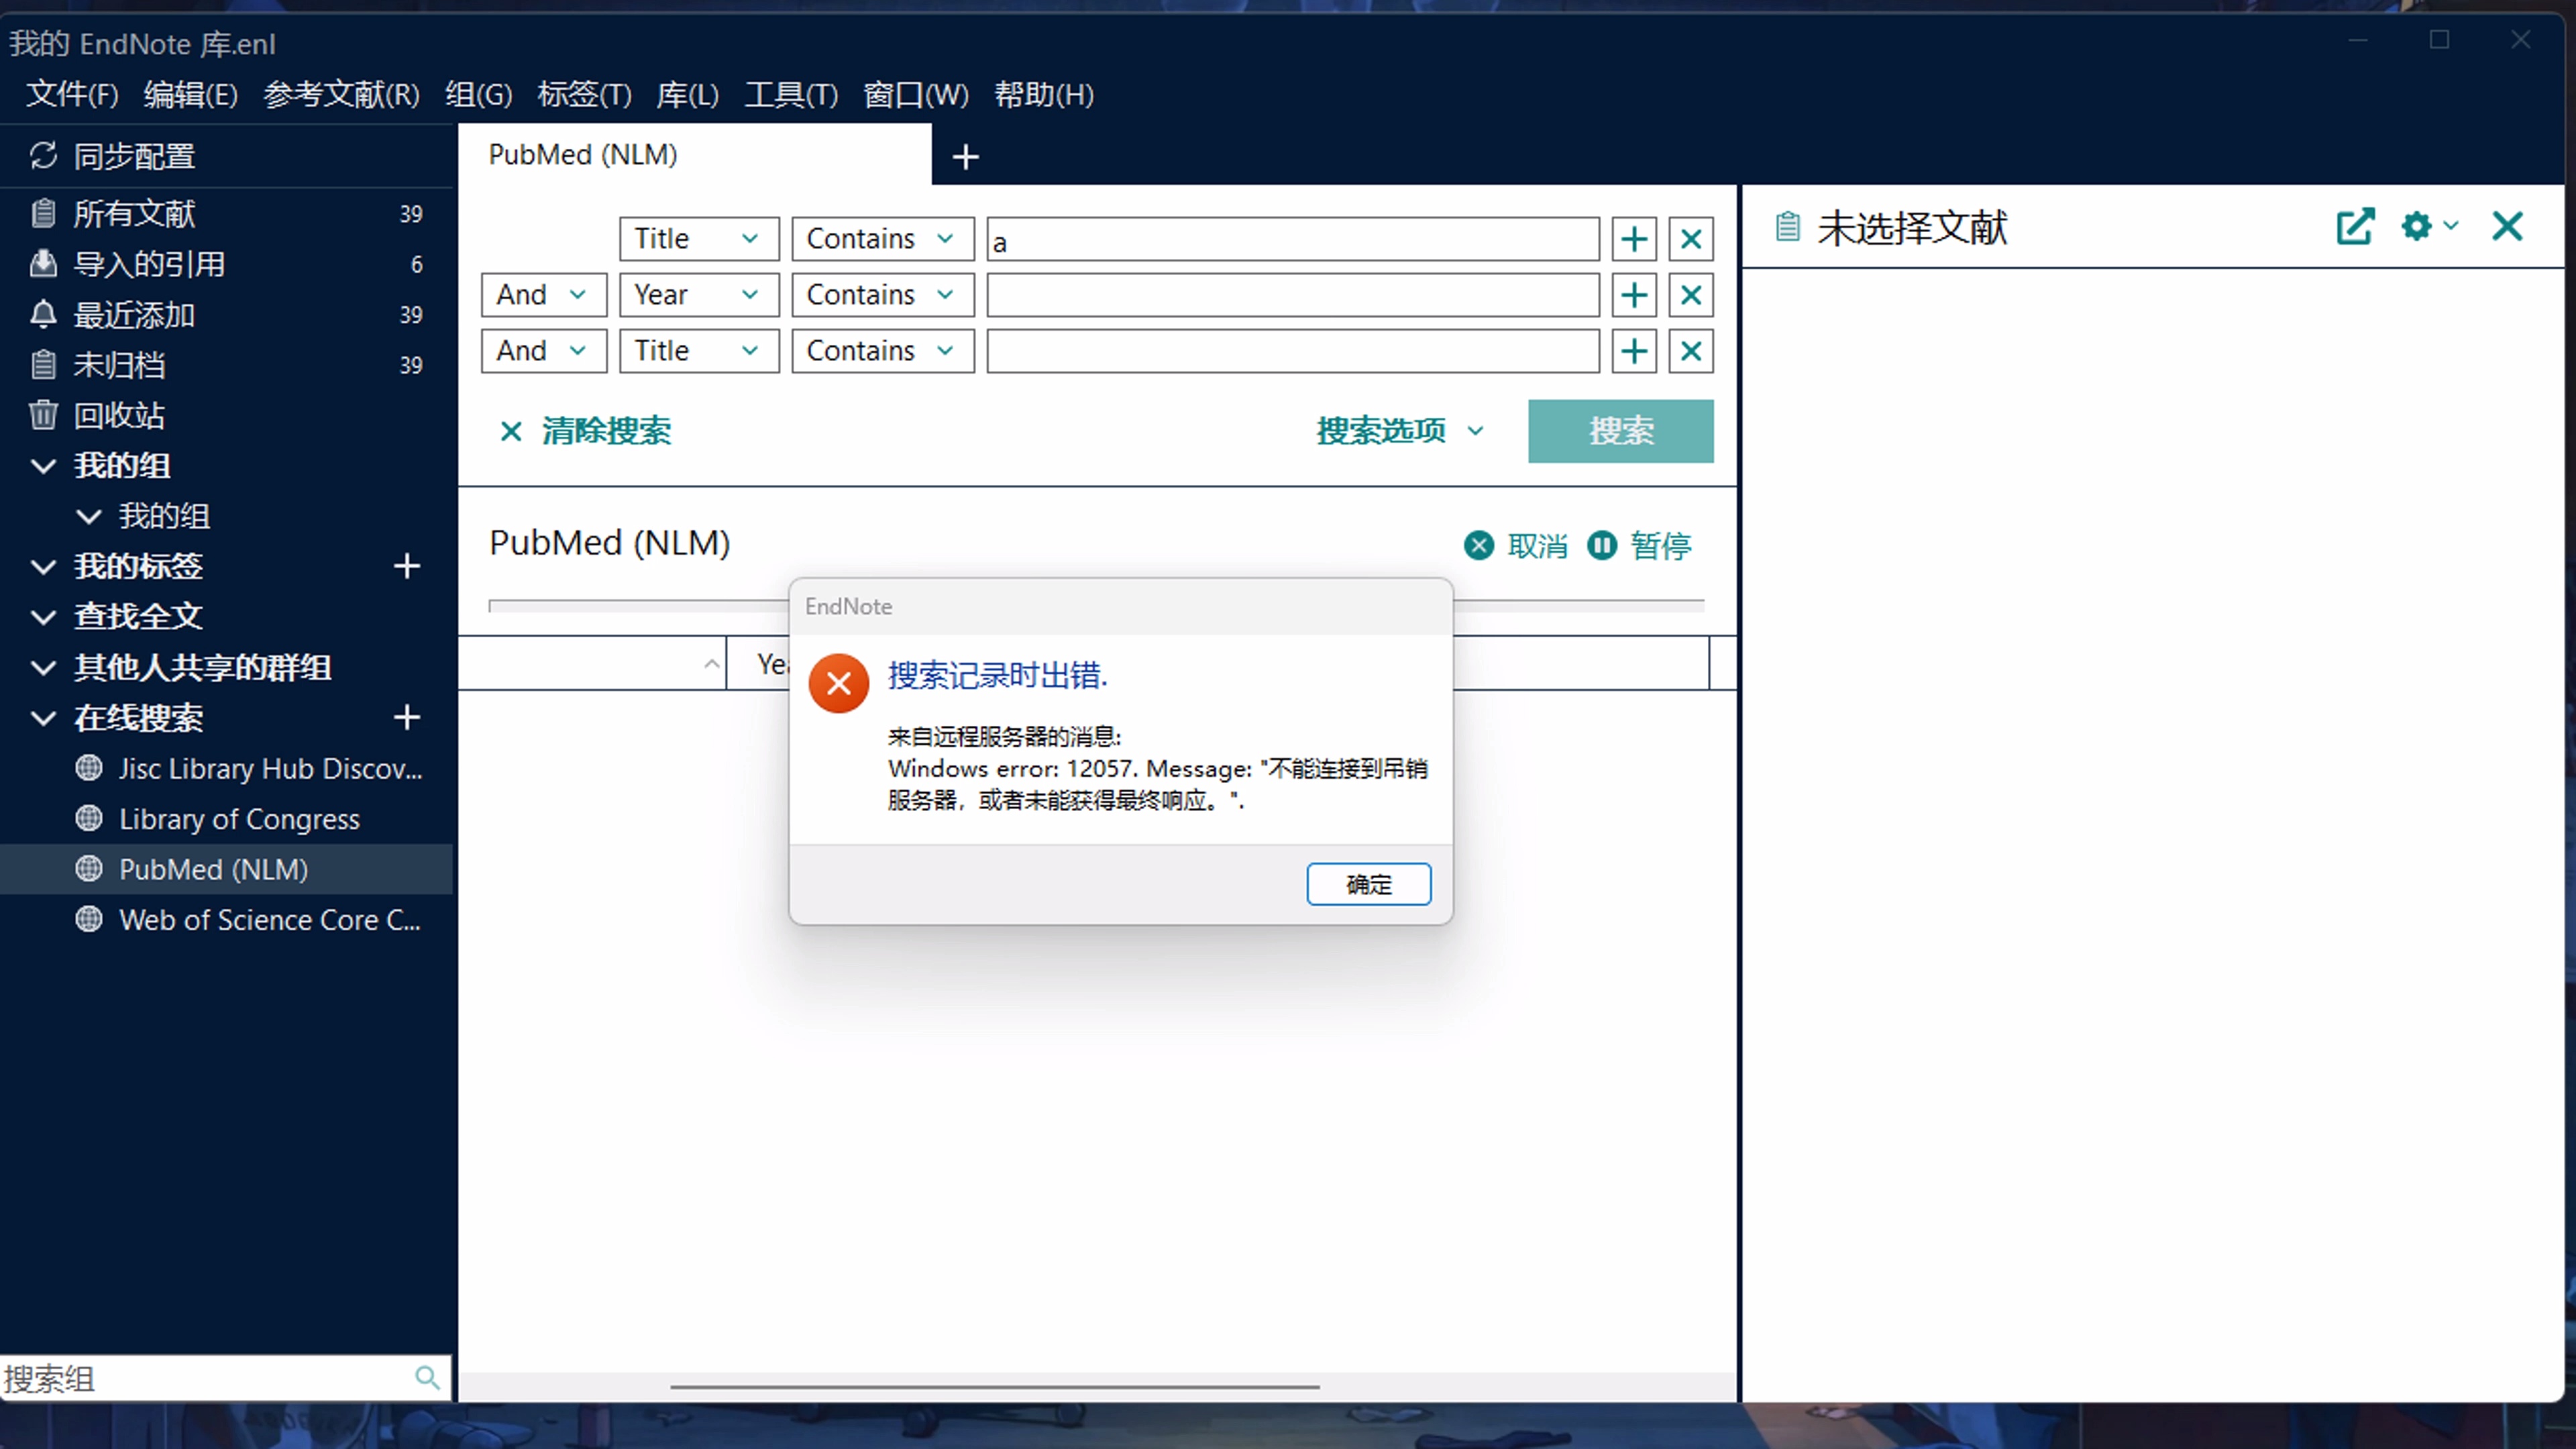Collapse the 我的组 group tree
This screenshot has width=2576, height=1449.
(x=42, y=465)
